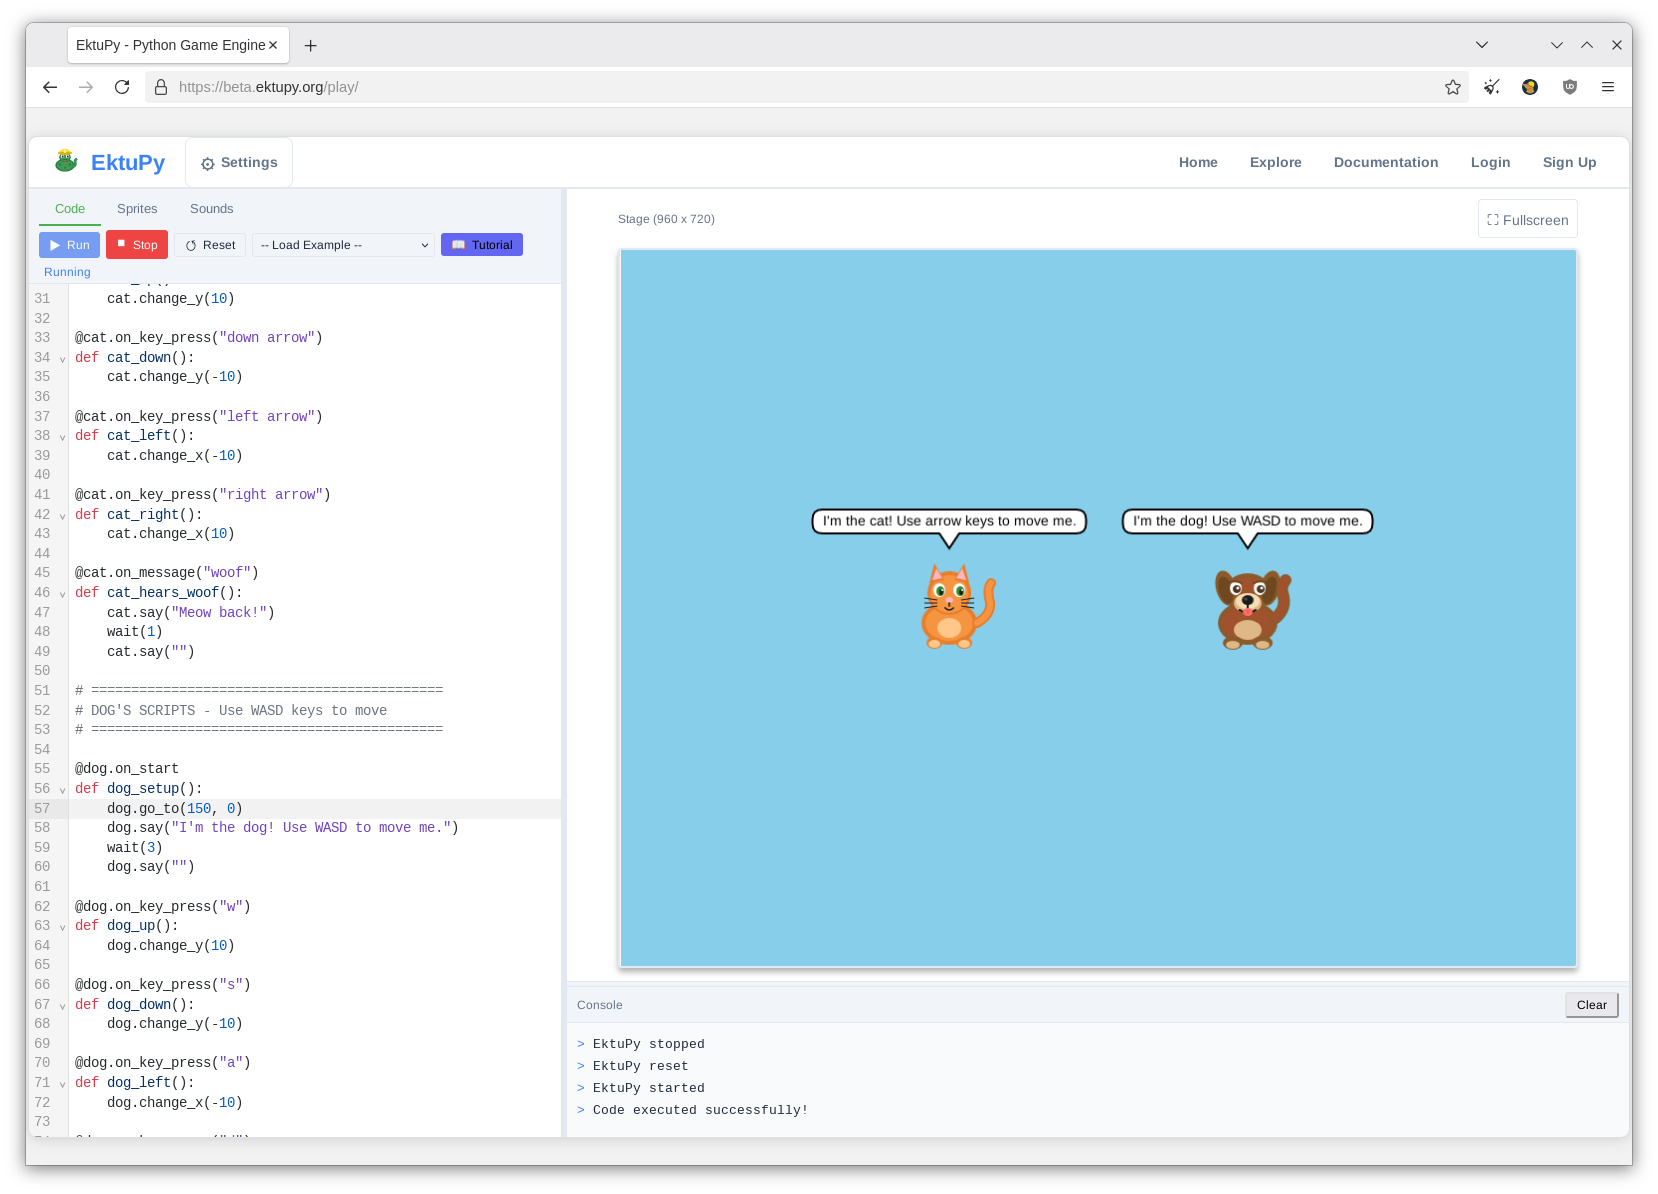Open the Load Example dropdown
The width and height of the screenshot is (1658, 1194).
click(344, 245)
